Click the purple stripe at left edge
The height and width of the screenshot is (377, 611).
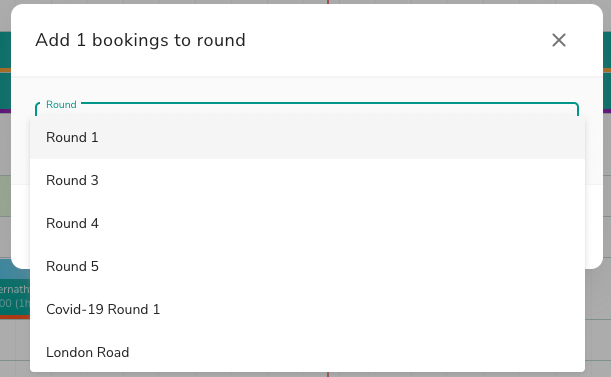(5, 111)
